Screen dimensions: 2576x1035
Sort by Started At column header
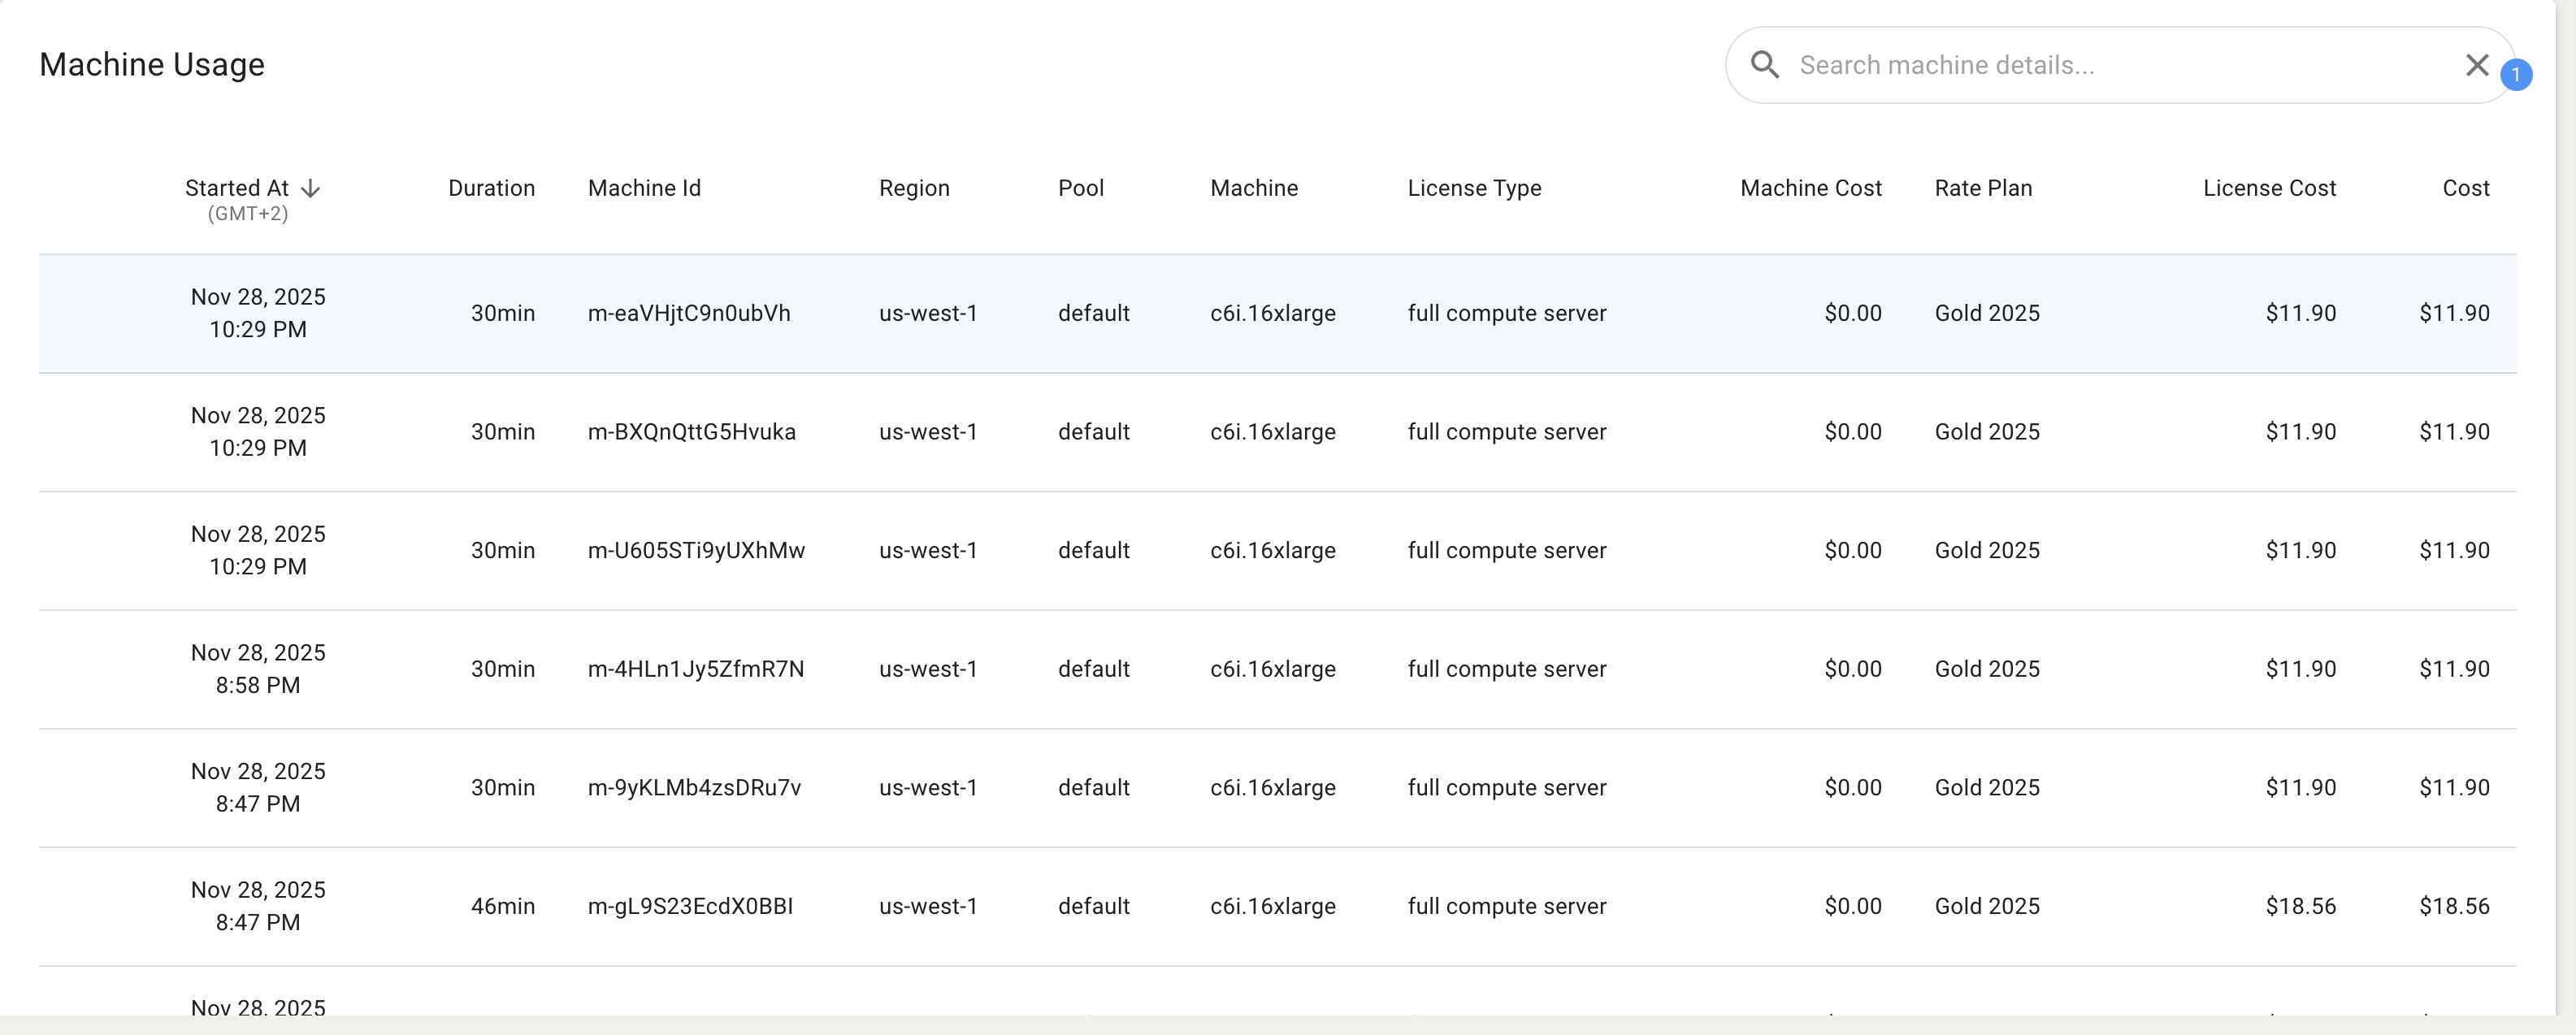pyautogui.click(x=237, y=188)
